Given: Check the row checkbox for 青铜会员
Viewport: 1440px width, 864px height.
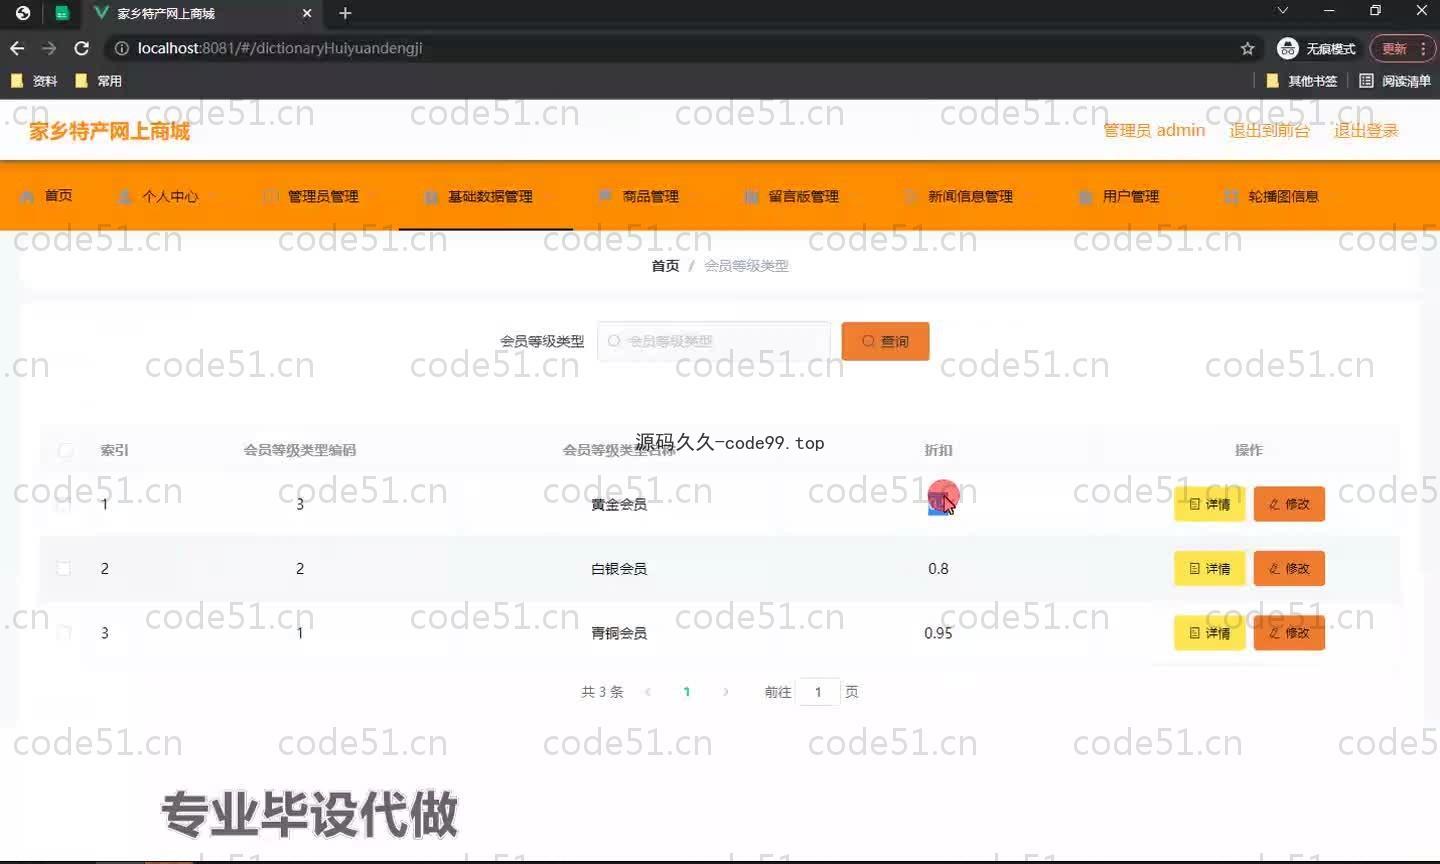Looking at the screenshot, I should pyautogui.click(x=64, y=632).
